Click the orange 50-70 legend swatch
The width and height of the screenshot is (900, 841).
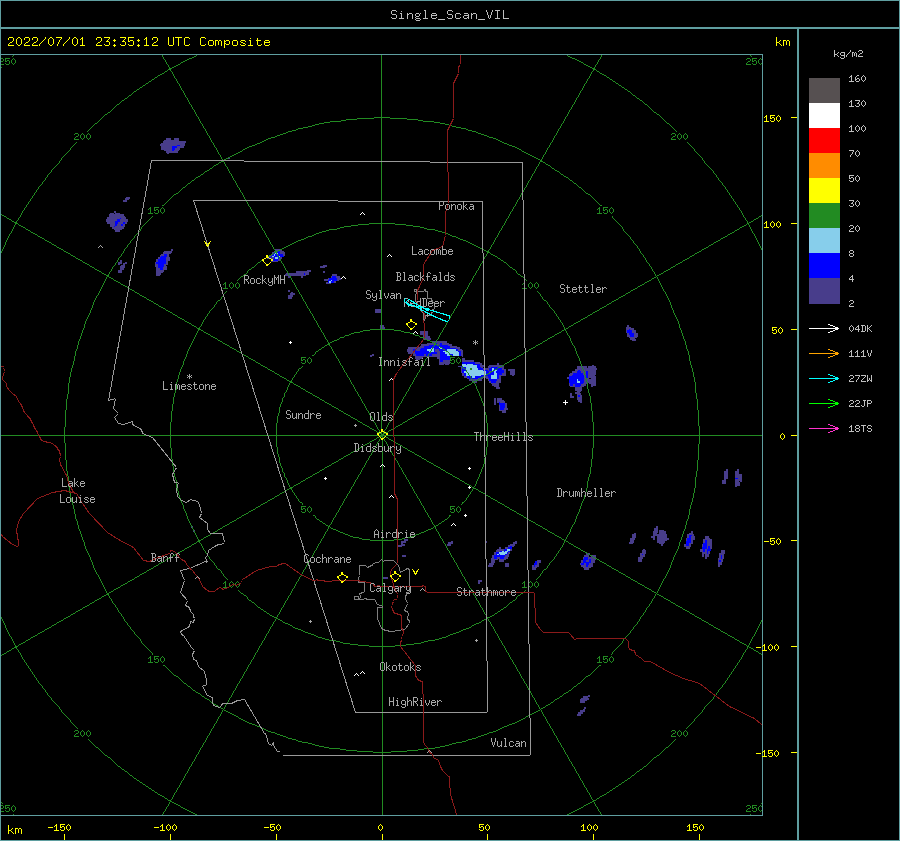[x=824, y=165]
